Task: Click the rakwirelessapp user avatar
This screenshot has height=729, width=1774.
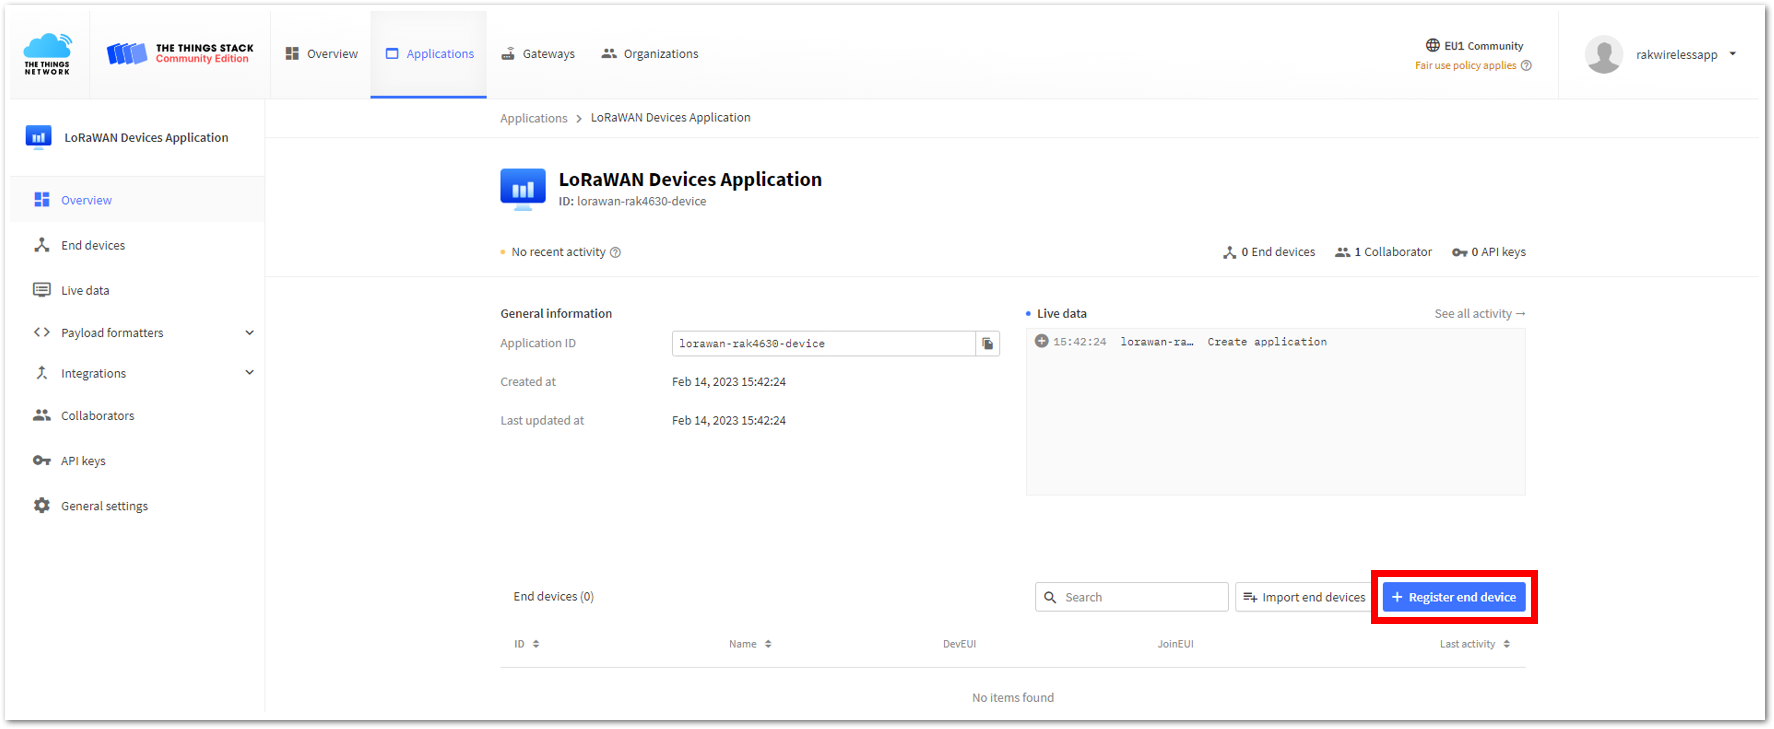Action: [x=1603, y=54]
